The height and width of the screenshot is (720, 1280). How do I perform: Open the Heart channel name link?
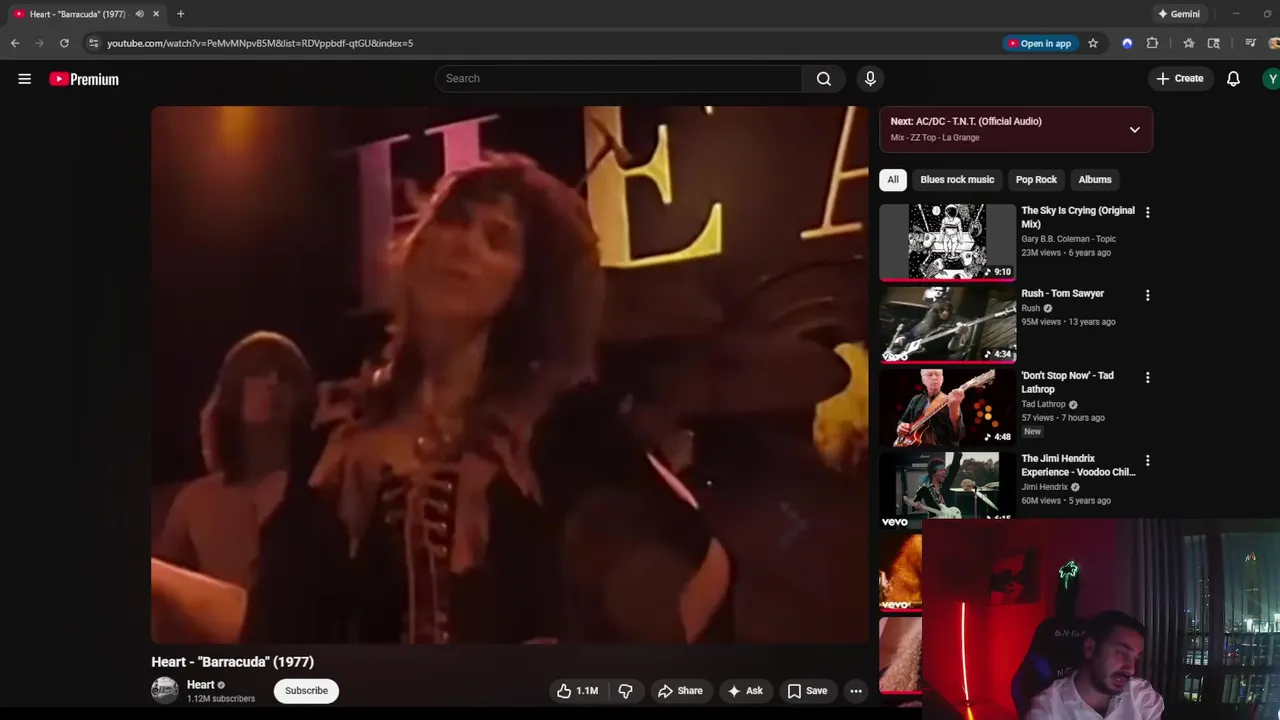(x=200, y=685)
